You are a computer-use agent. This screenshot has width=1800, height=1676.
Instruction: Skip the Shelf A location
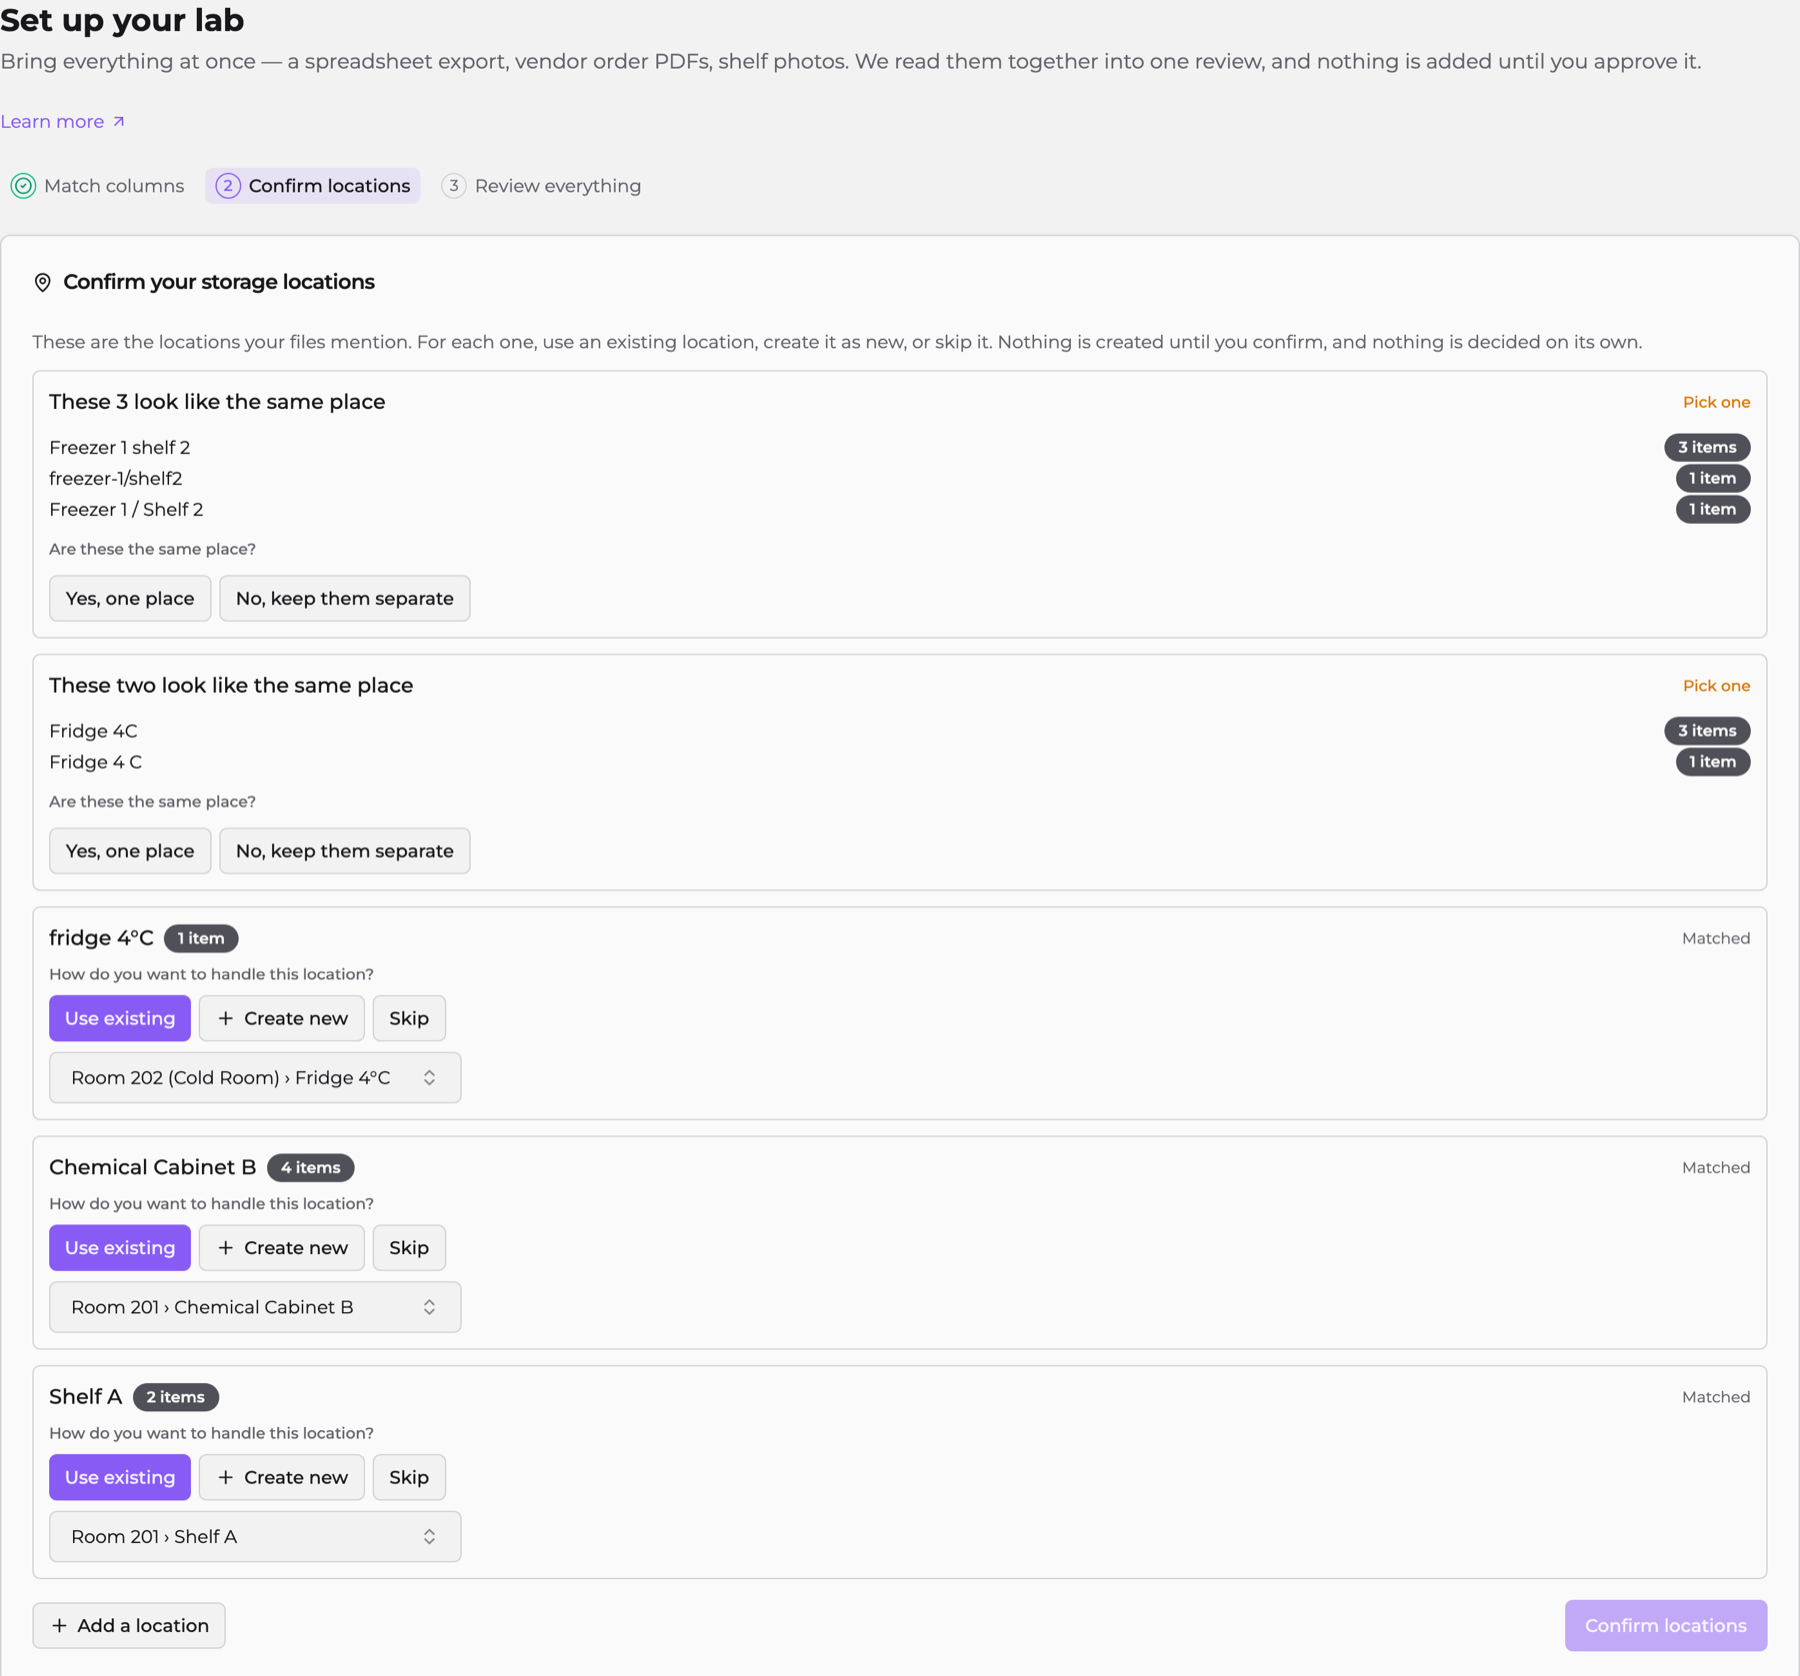[x=409, y=1478]
